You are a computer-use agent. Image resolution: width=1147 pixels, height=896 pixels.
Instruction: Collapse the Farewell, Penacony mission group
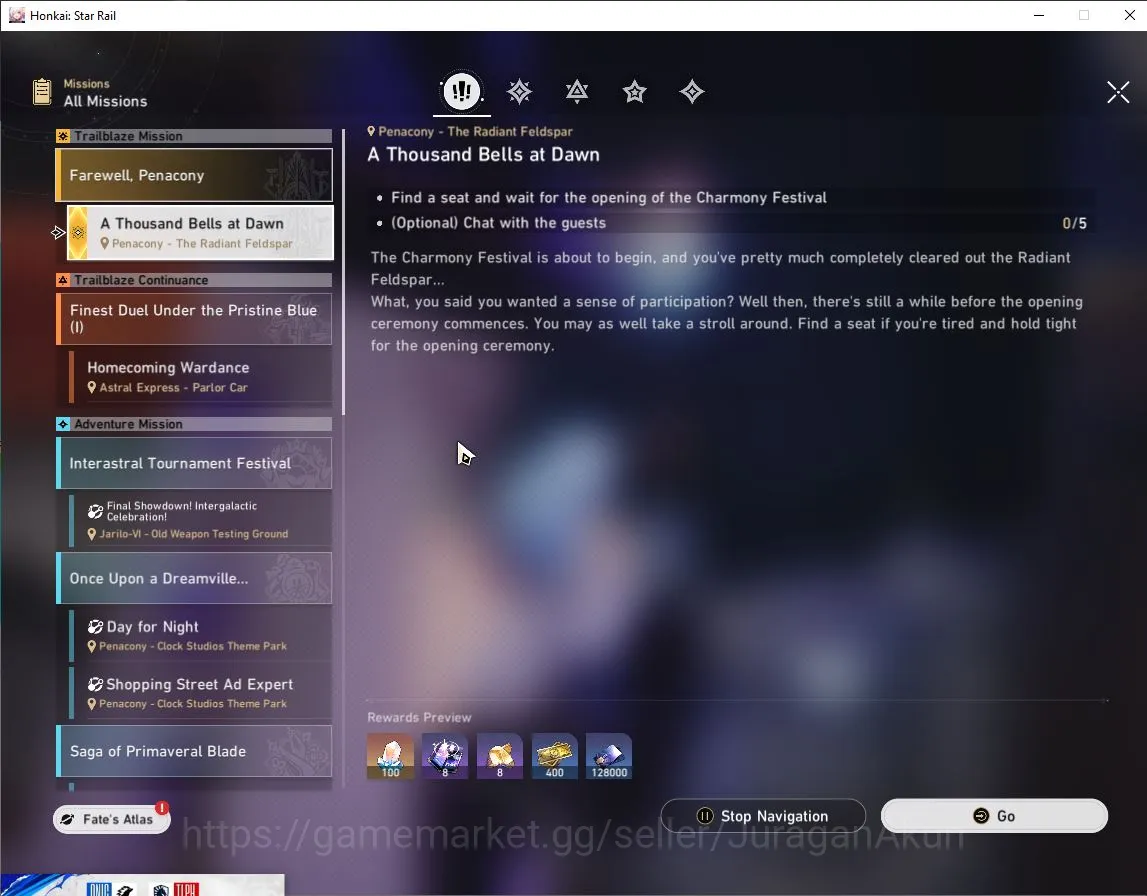194,175
